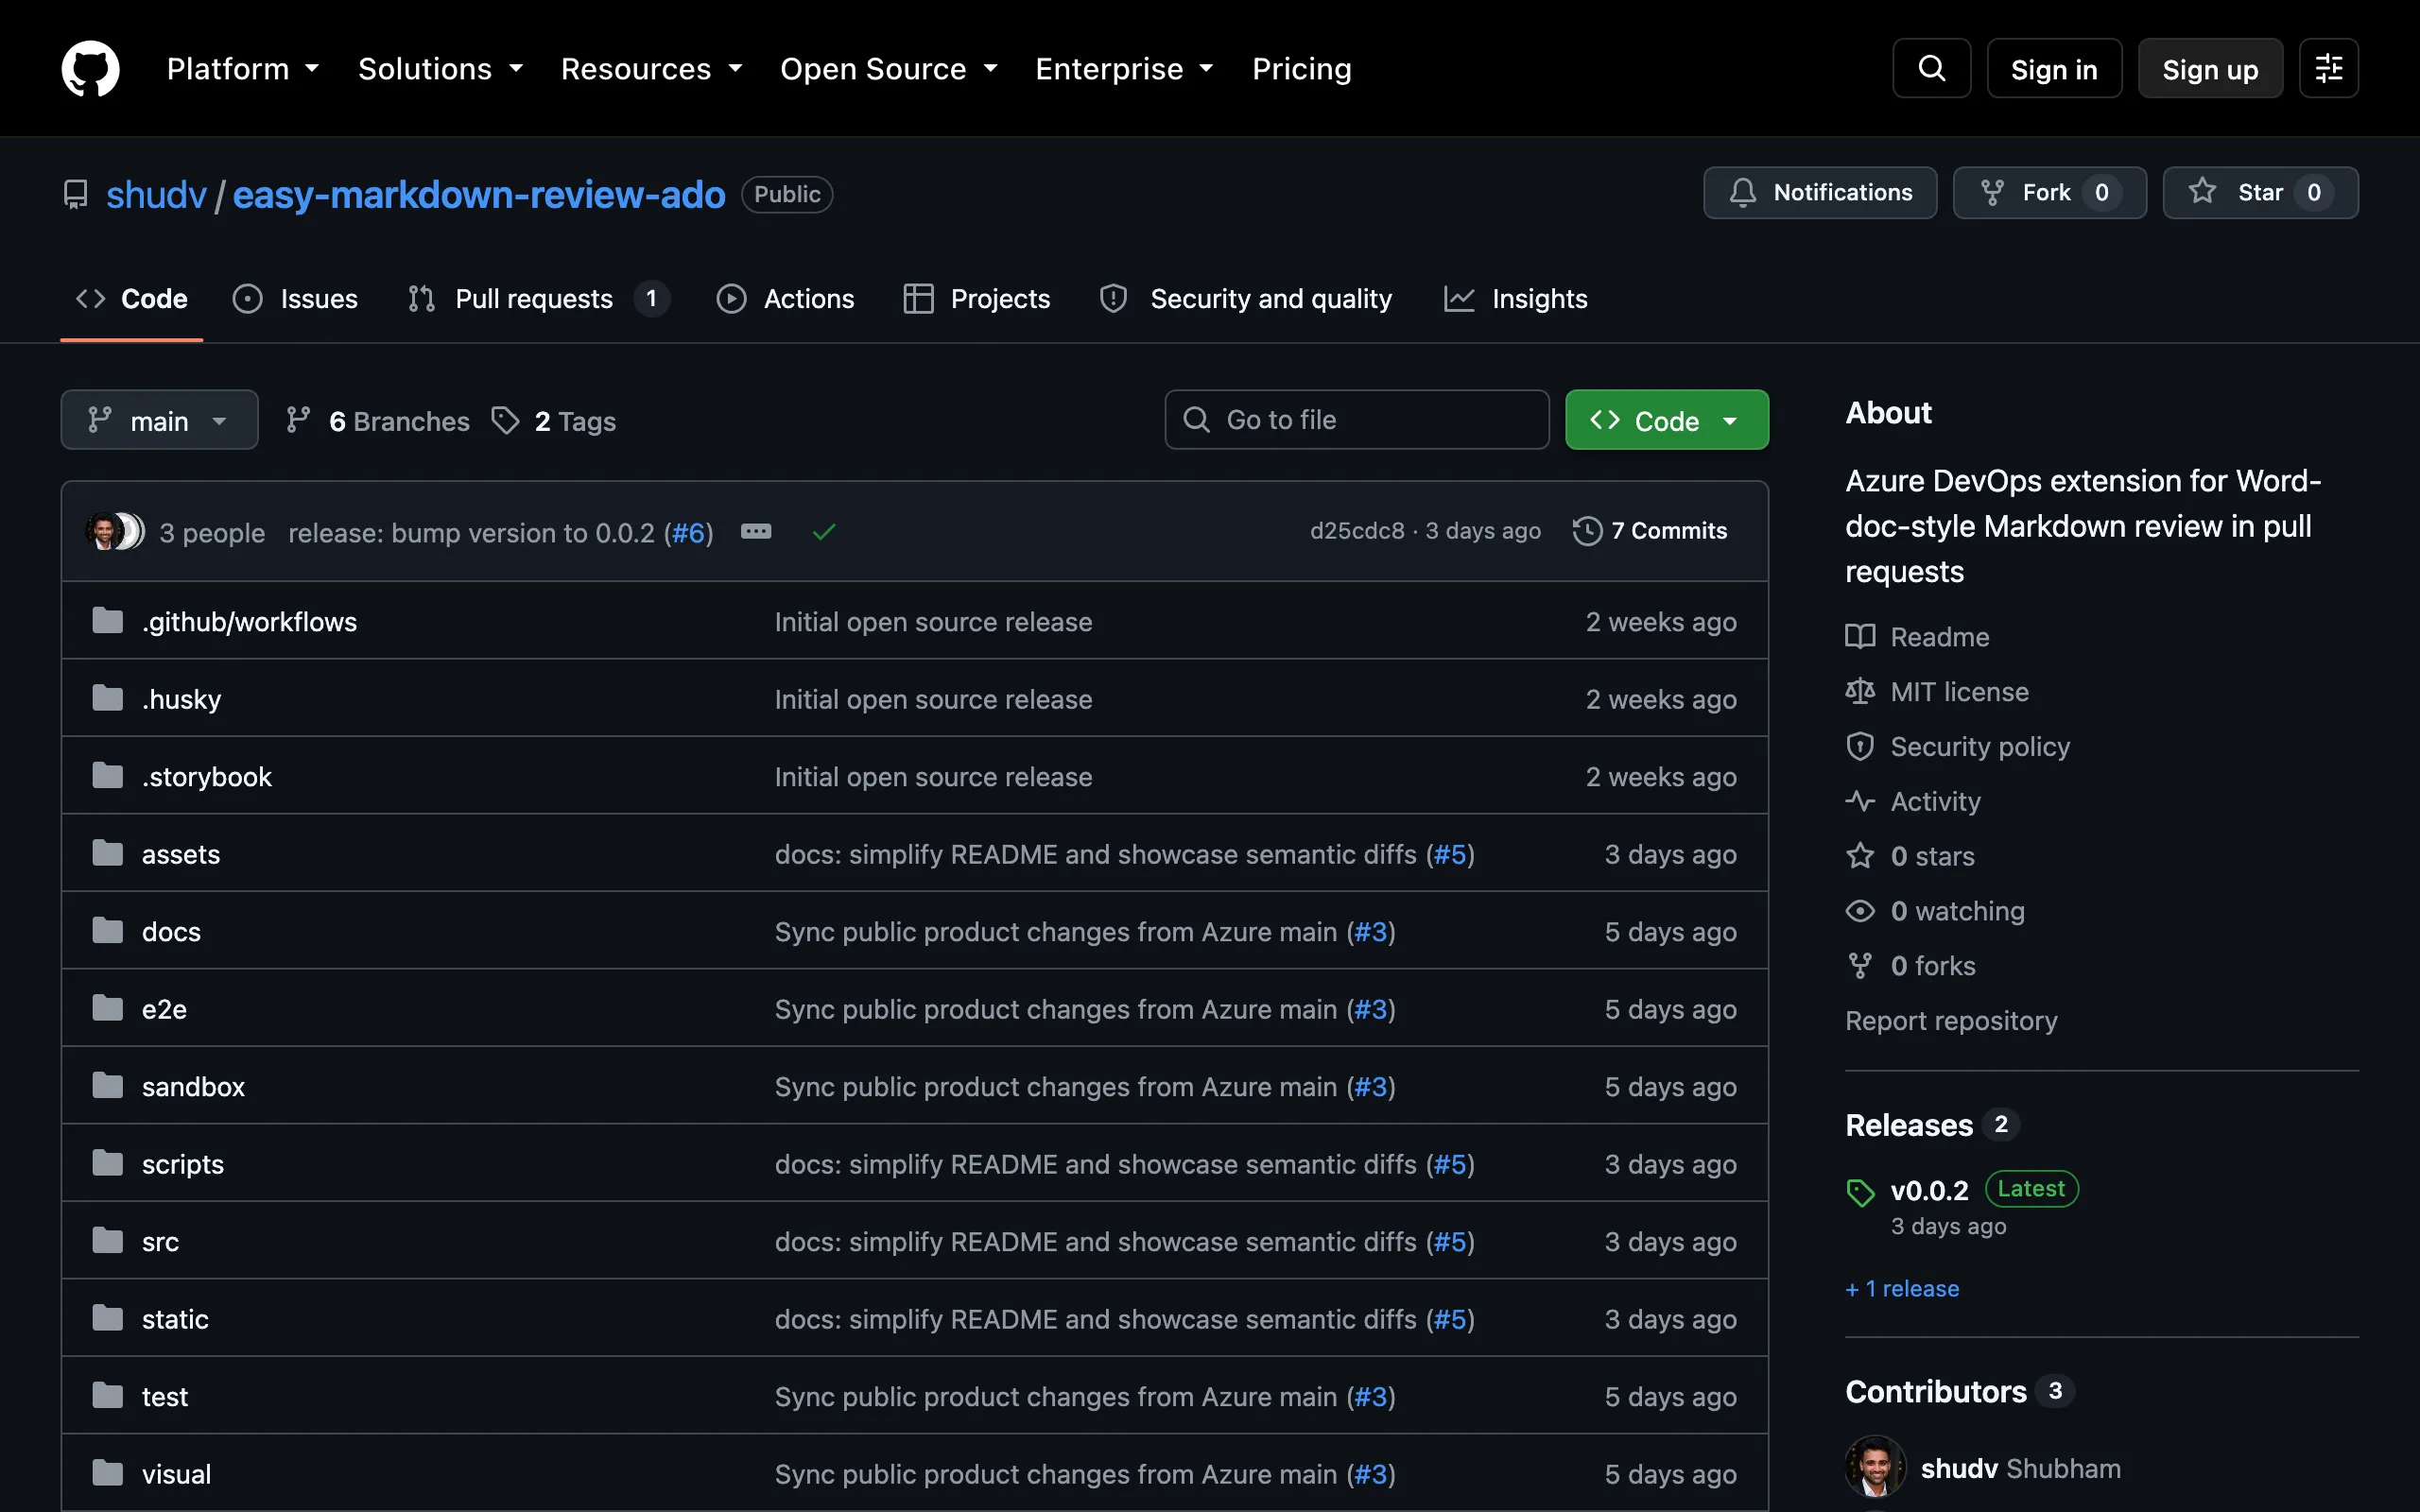Click the assets folder icon

[107, 853]
